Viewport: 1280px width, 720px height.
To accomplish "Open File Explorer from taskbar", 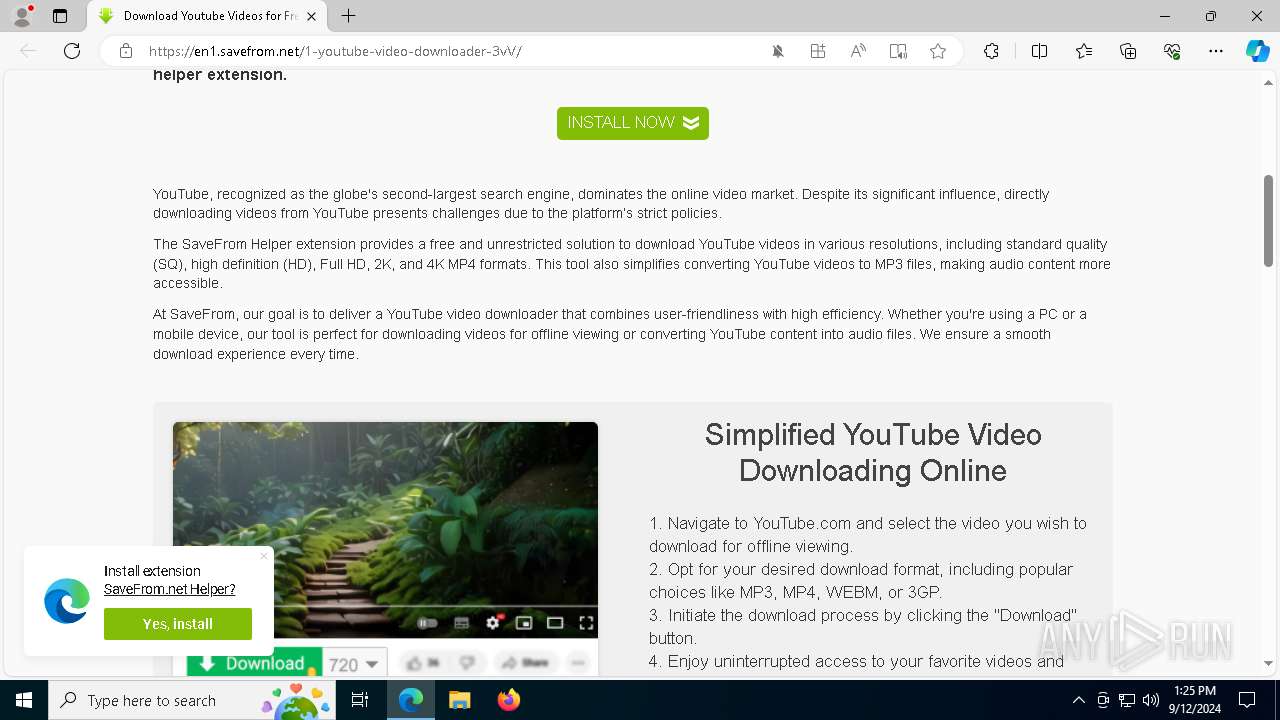I will click(459, 700).
